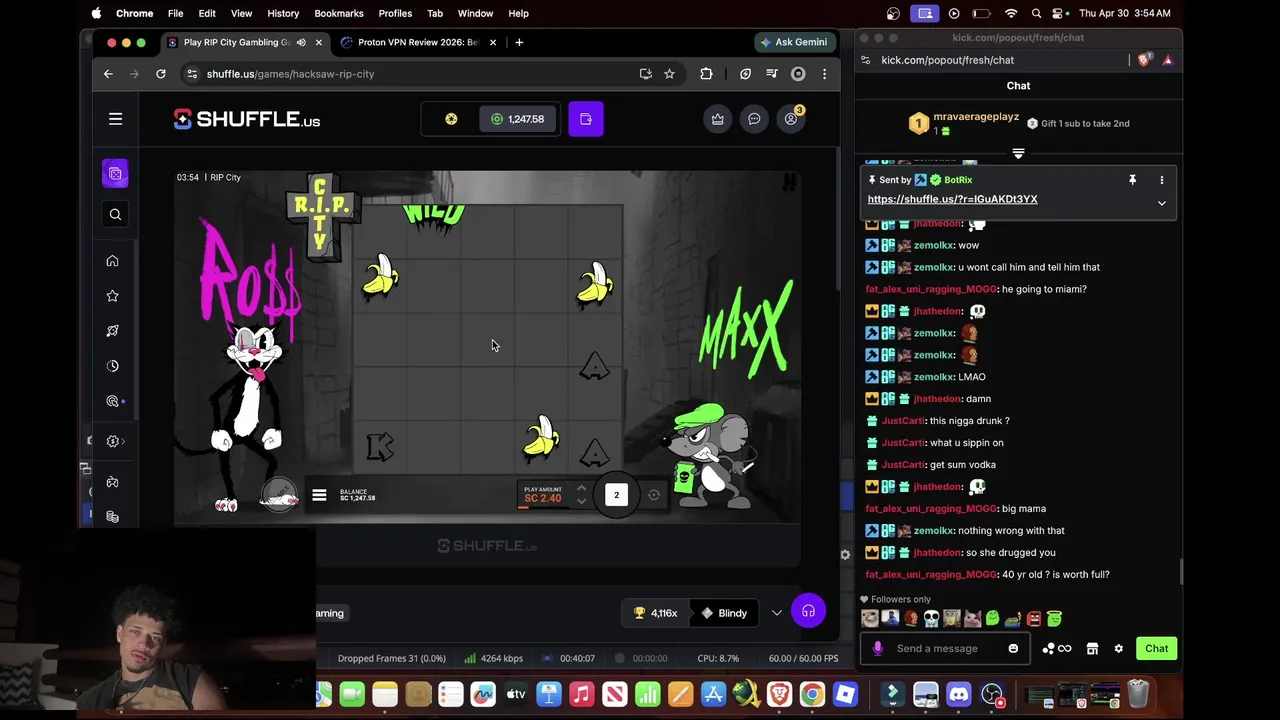The image size is (1280, 720).
Task: Open the rocket sidebar icon
Action: click(x=112, y=331)
